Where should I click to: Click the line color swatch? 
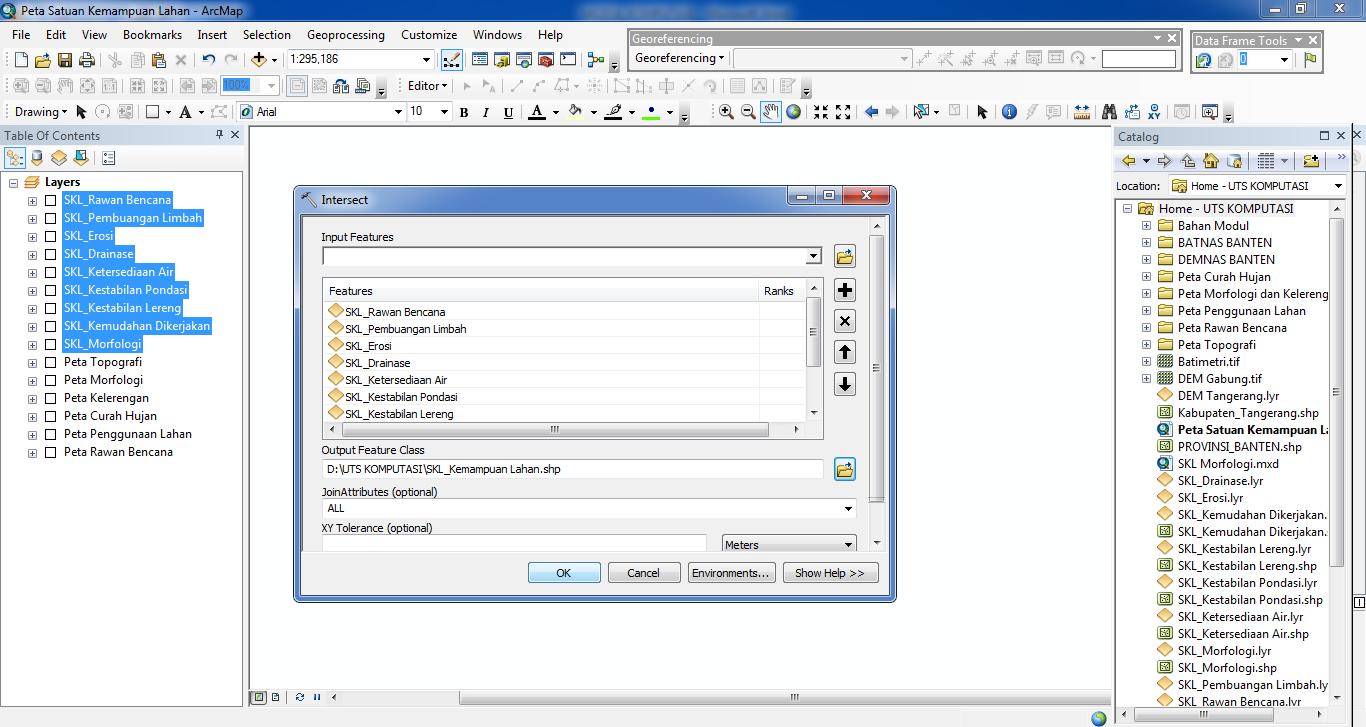(614, 112)
